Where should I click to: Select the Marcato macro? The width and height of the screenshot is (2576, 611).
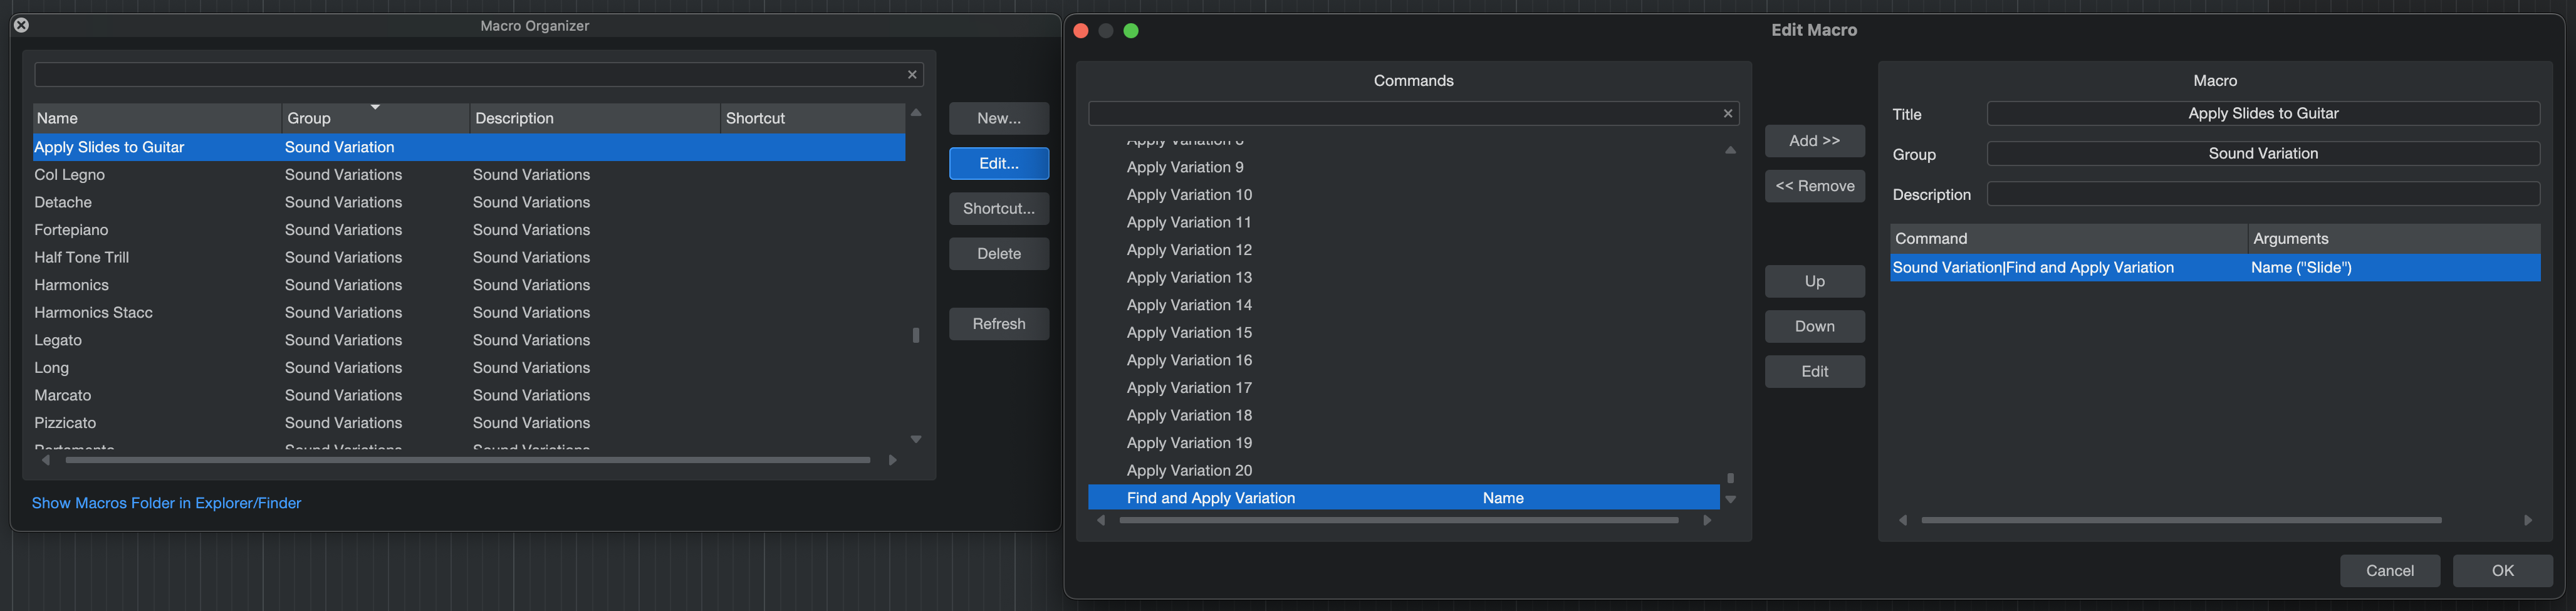click(x=469, y=395)
